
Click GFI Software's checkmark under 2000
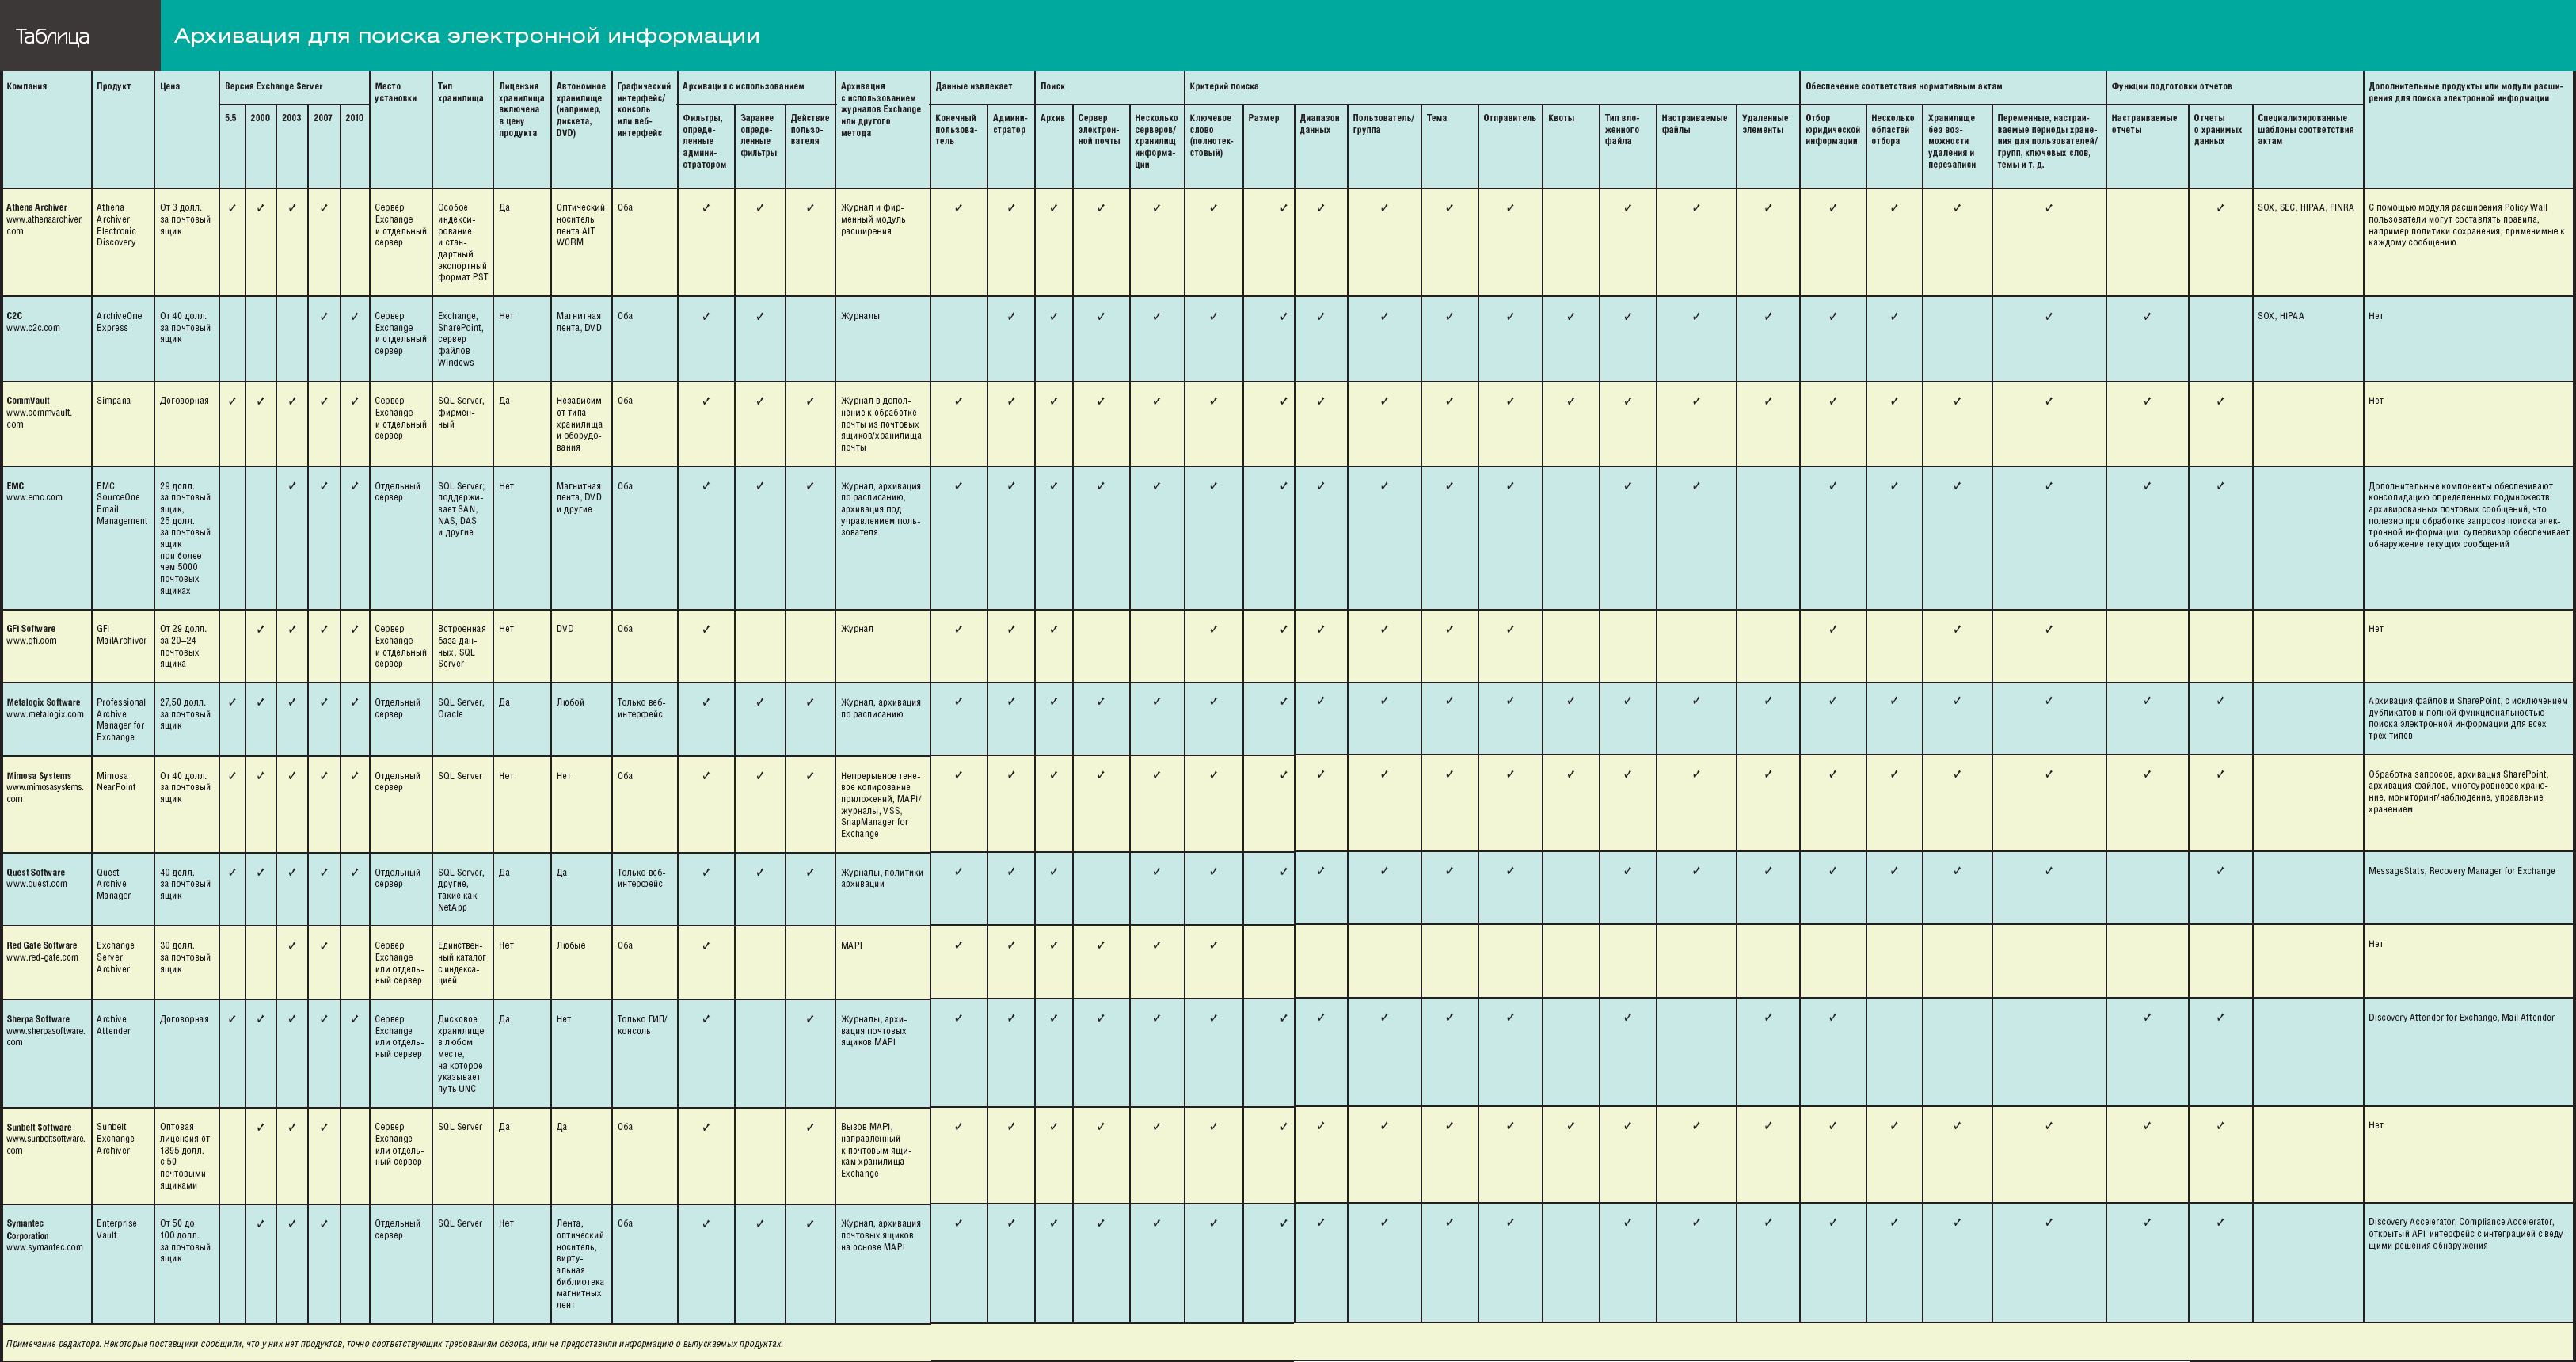(x=260, y=629)
